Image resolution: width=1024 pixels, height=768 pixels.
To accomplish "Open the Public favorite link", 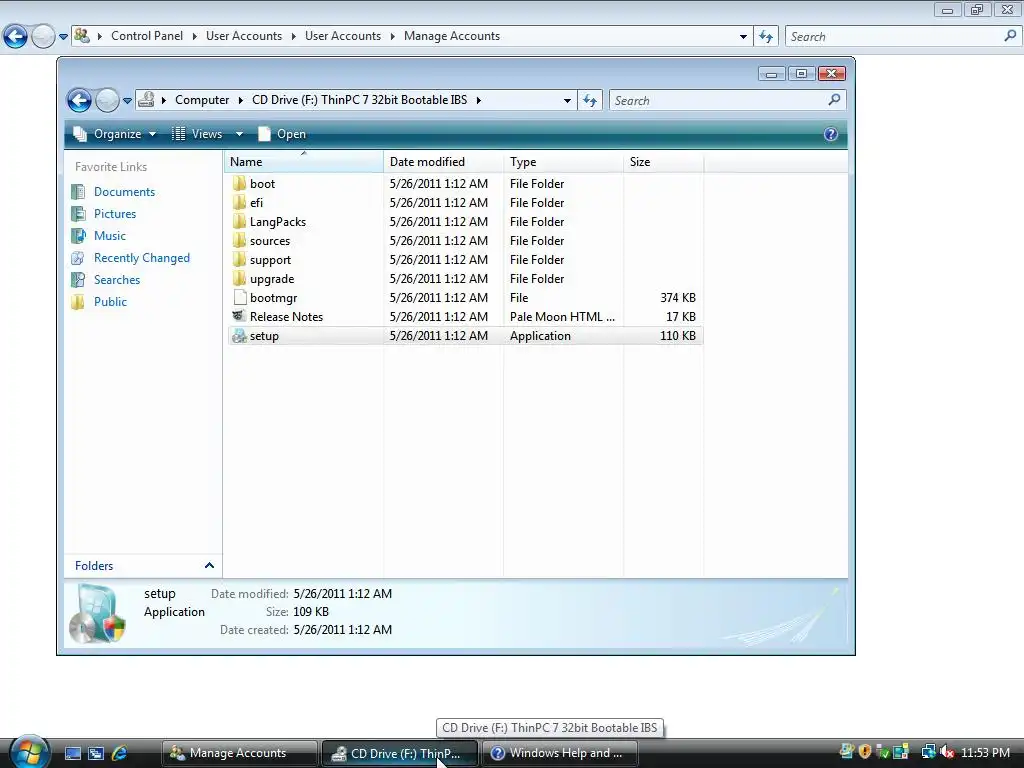I will (x=110, y=302).
